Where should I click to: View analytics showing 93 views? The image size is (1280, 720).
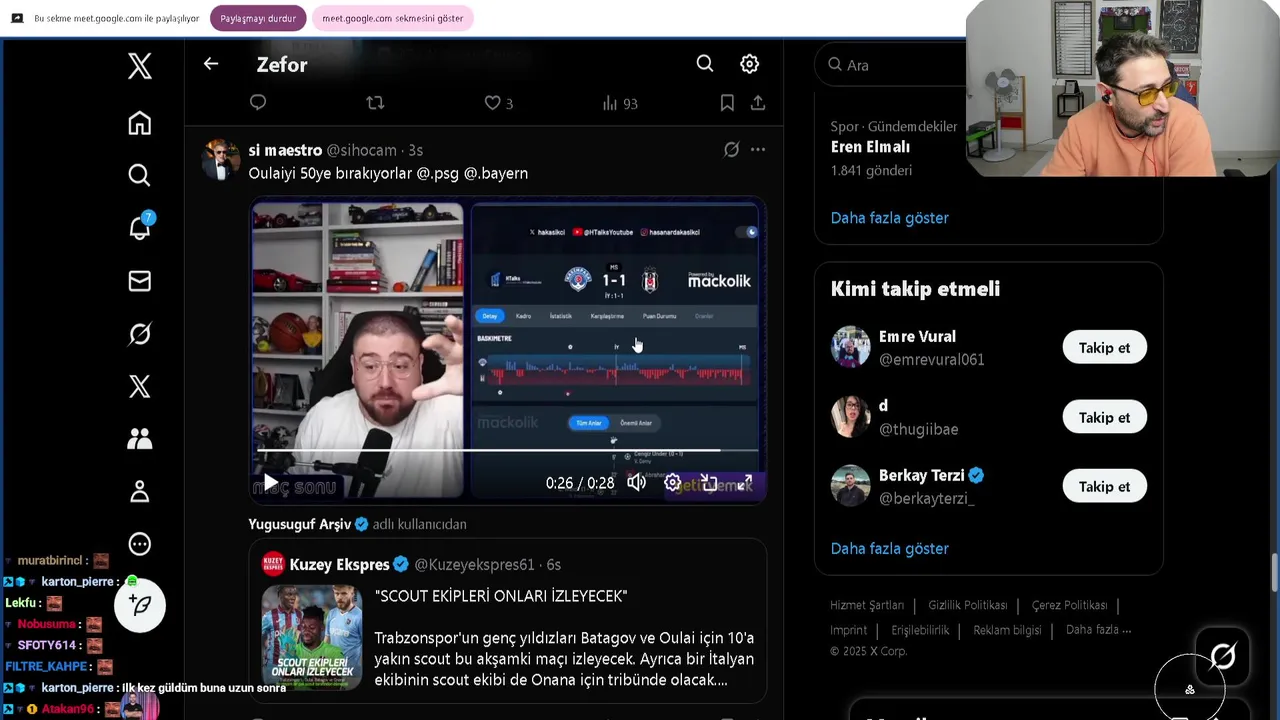pyautogui.click(x=620, y=103)
